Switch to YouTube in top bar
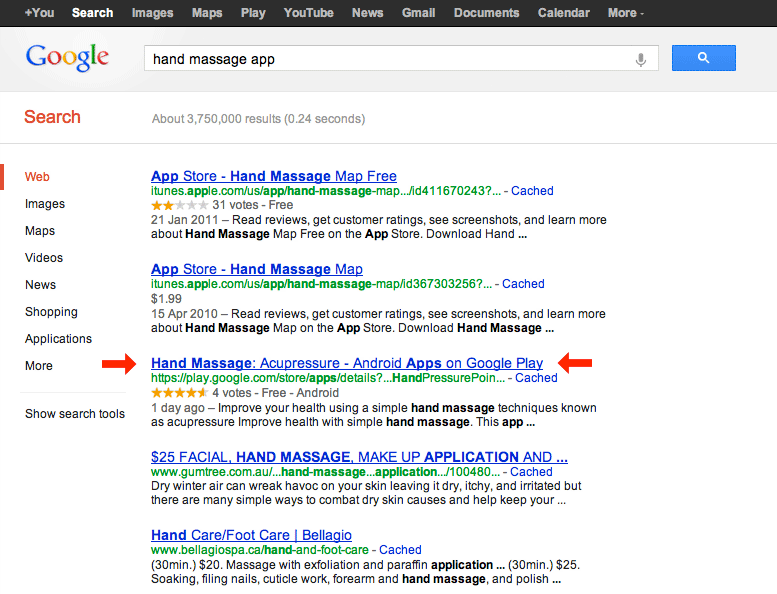The height and width of the screenshot is (594, 777). pyautogui.click(x=308, y=13)
